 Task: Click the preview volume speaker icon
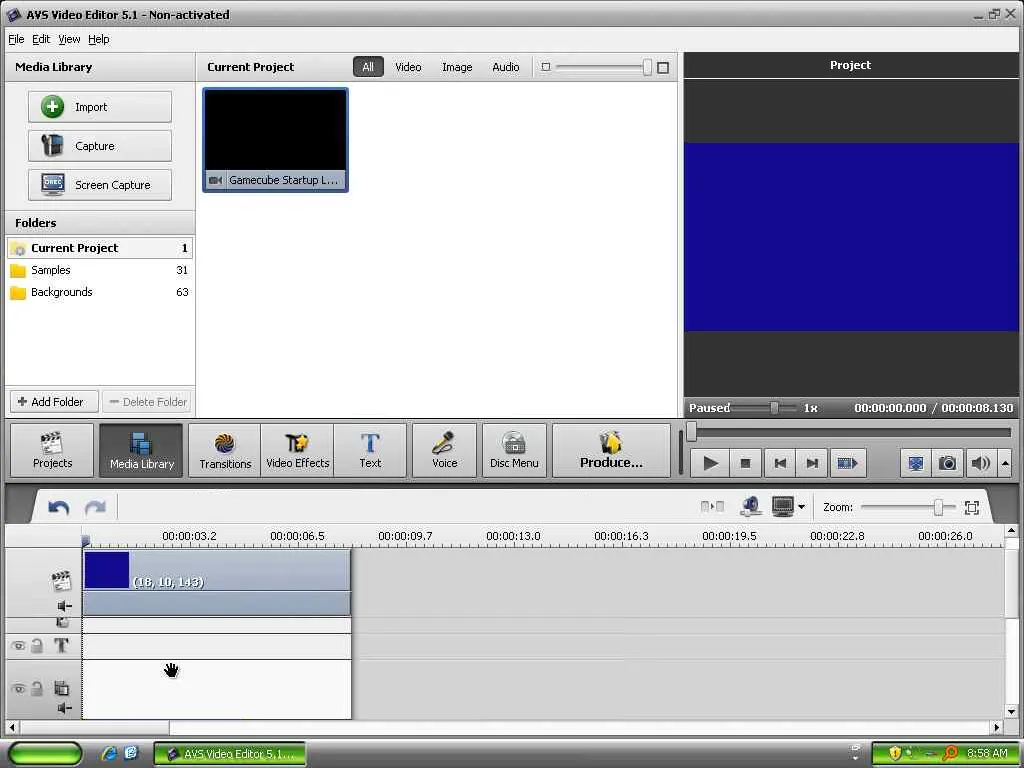click(x=981, y=464)
